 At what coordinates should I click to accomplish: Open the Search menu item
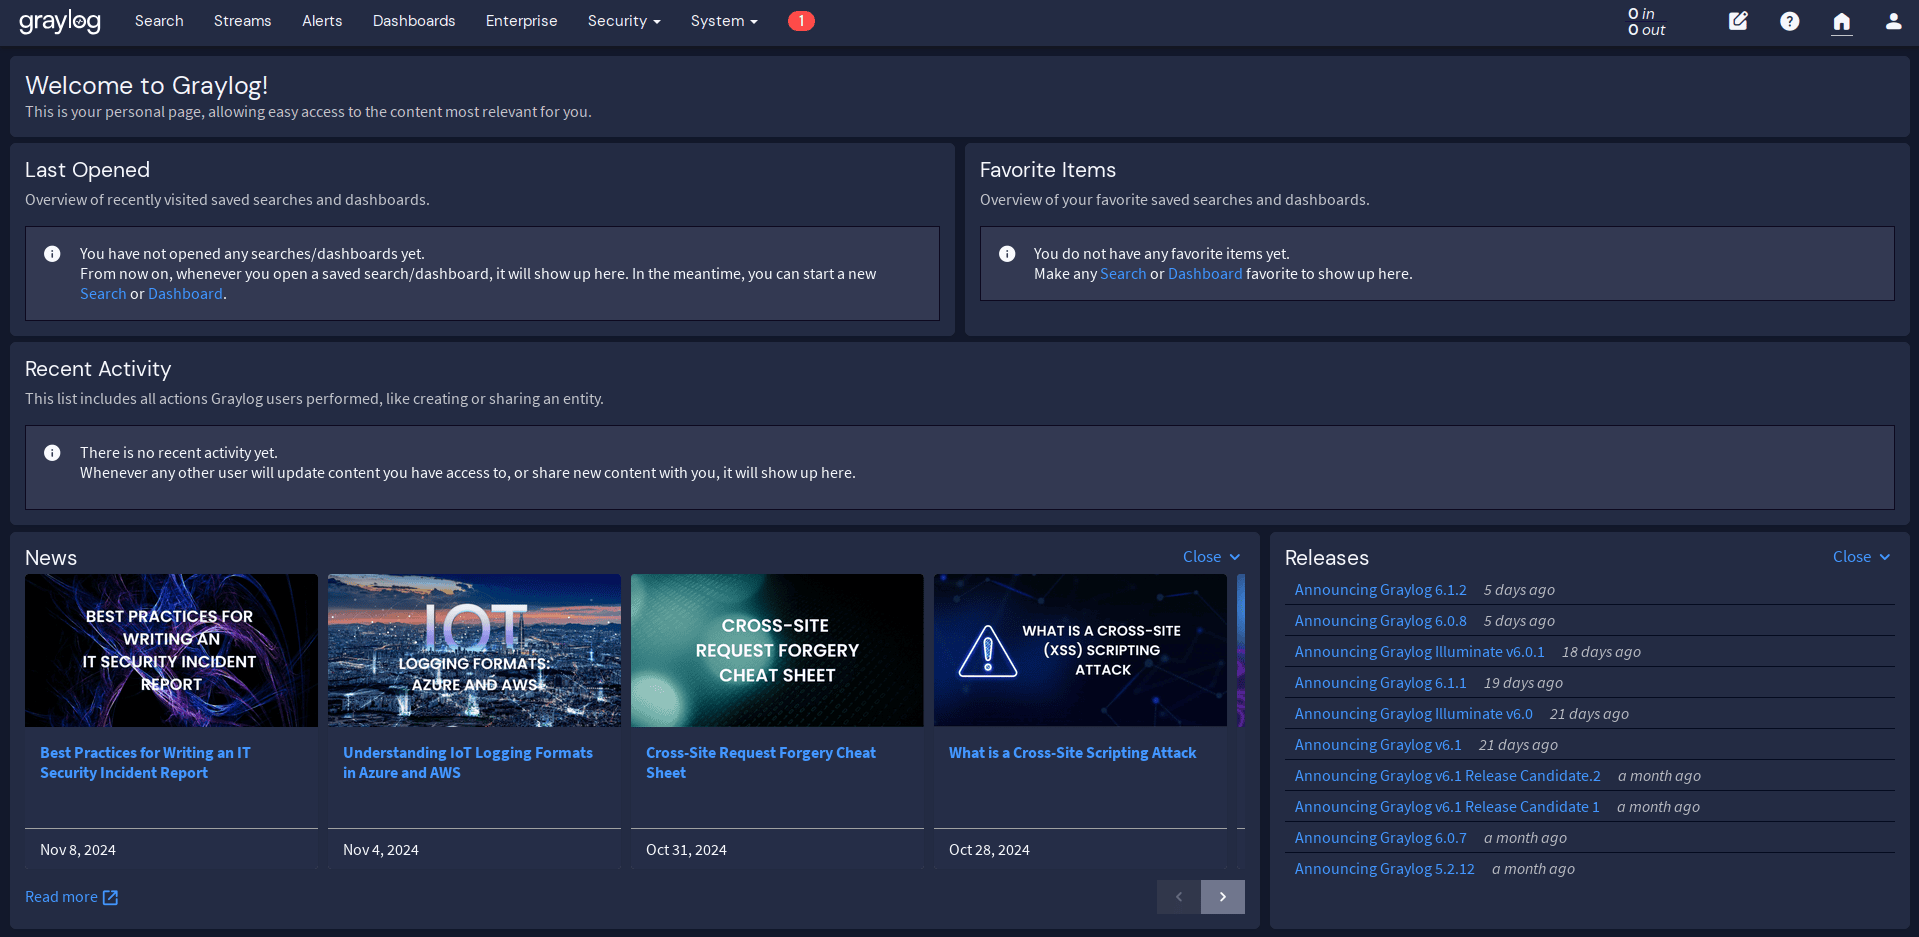tap(159, 21)
